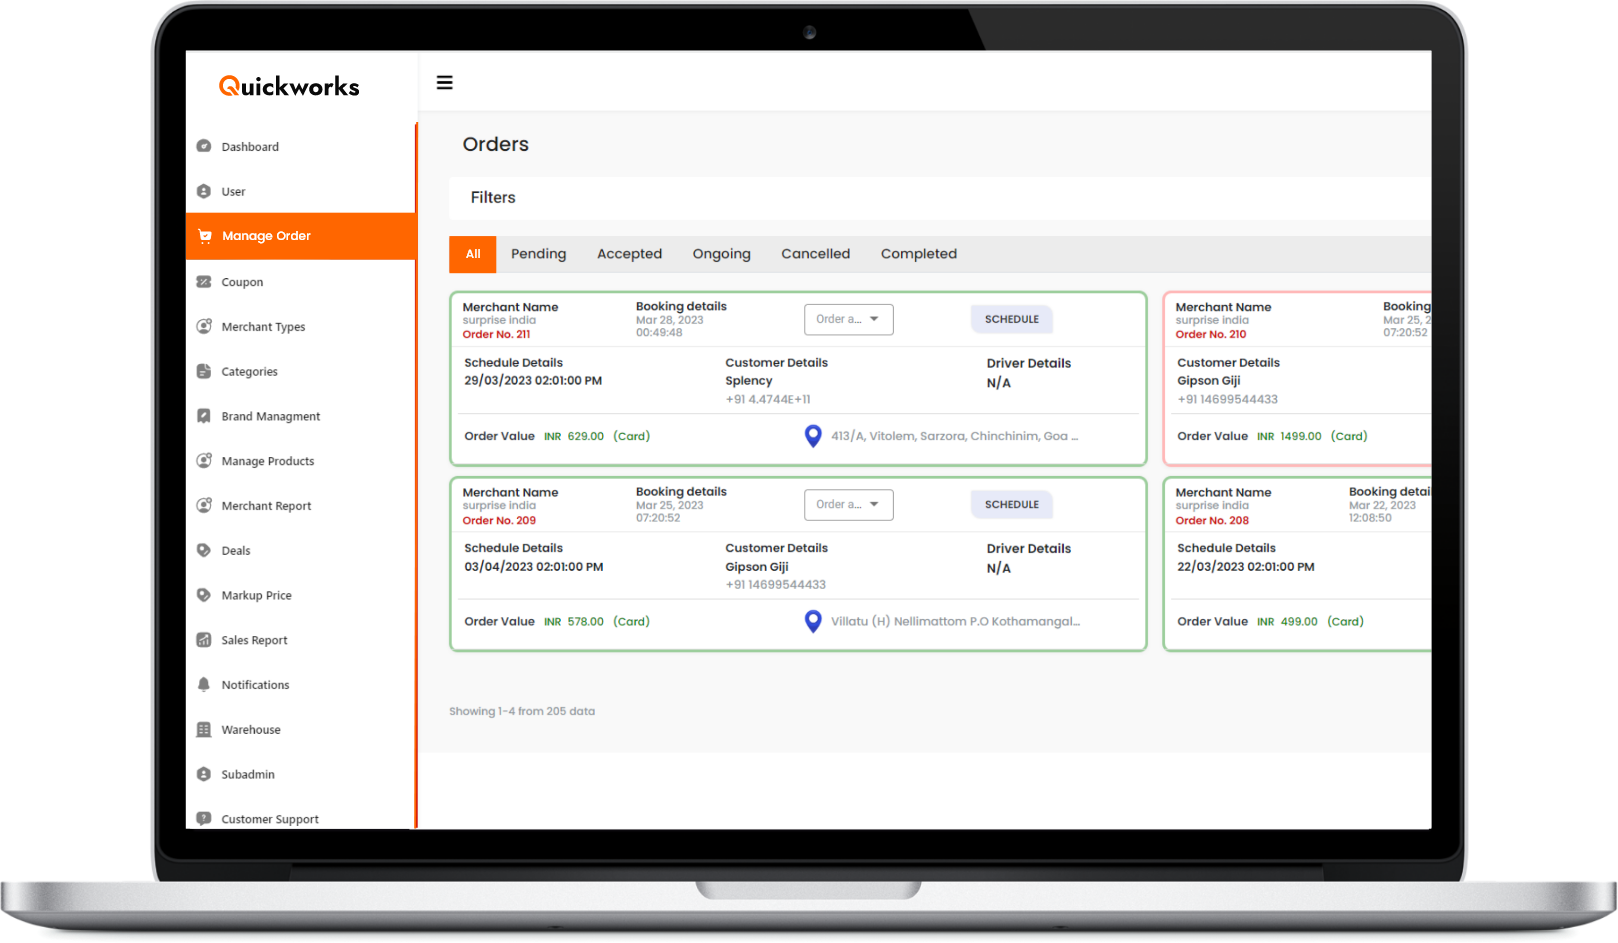Click the Coupon sidebar icon
This screenshot has width=1618, height=943.
tap(204, 282)
